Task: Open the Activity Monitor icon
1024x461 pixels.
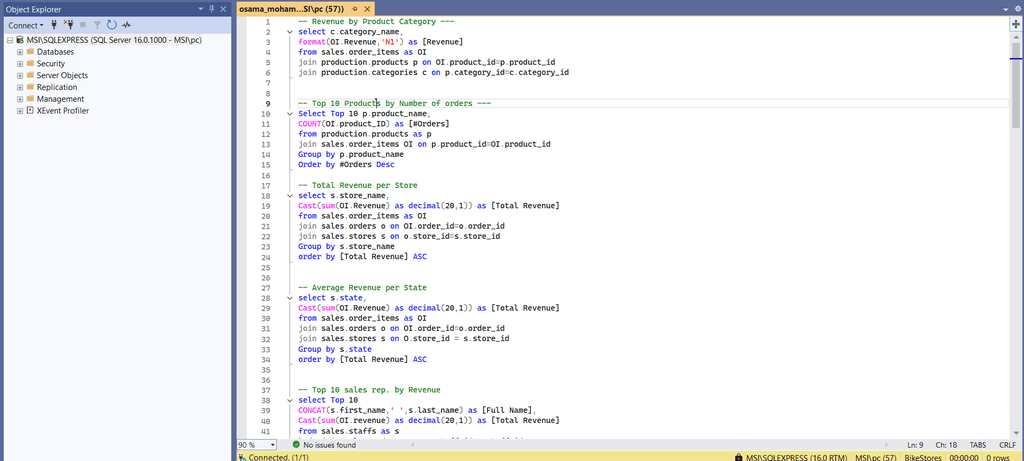Action: coord(125,24)
